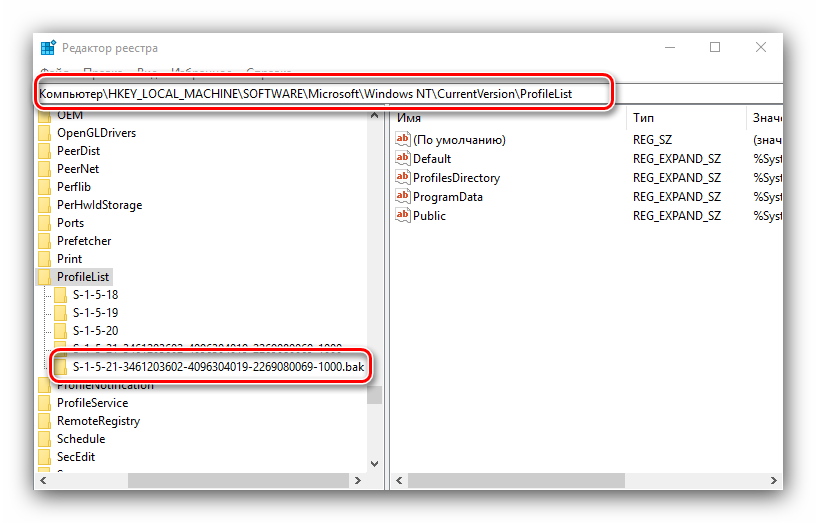
Task: Click the string icon of (По умолчанию) value
Action: point(403,139)
